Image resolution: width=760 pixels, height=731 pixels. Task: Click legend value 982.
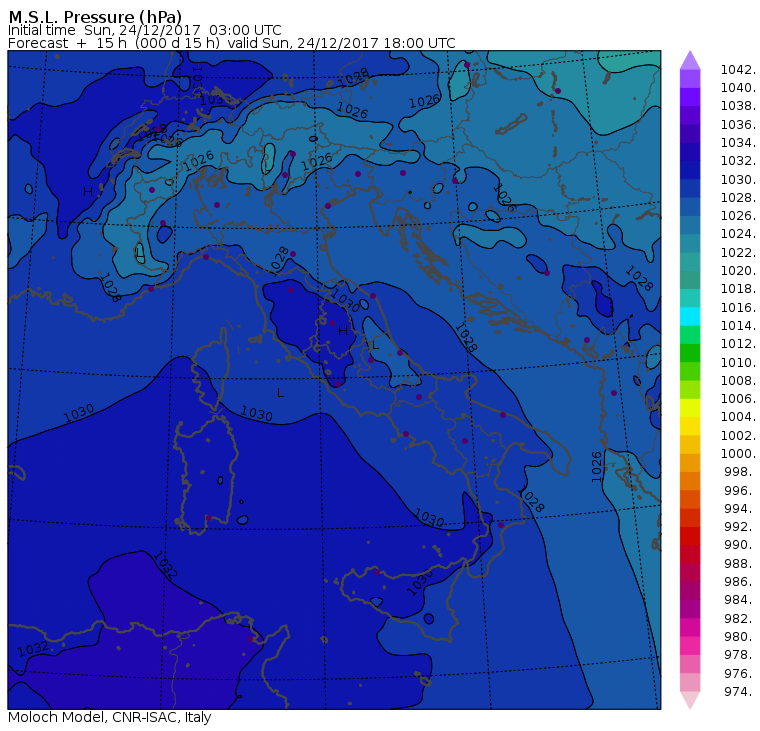tap(740, 618)
